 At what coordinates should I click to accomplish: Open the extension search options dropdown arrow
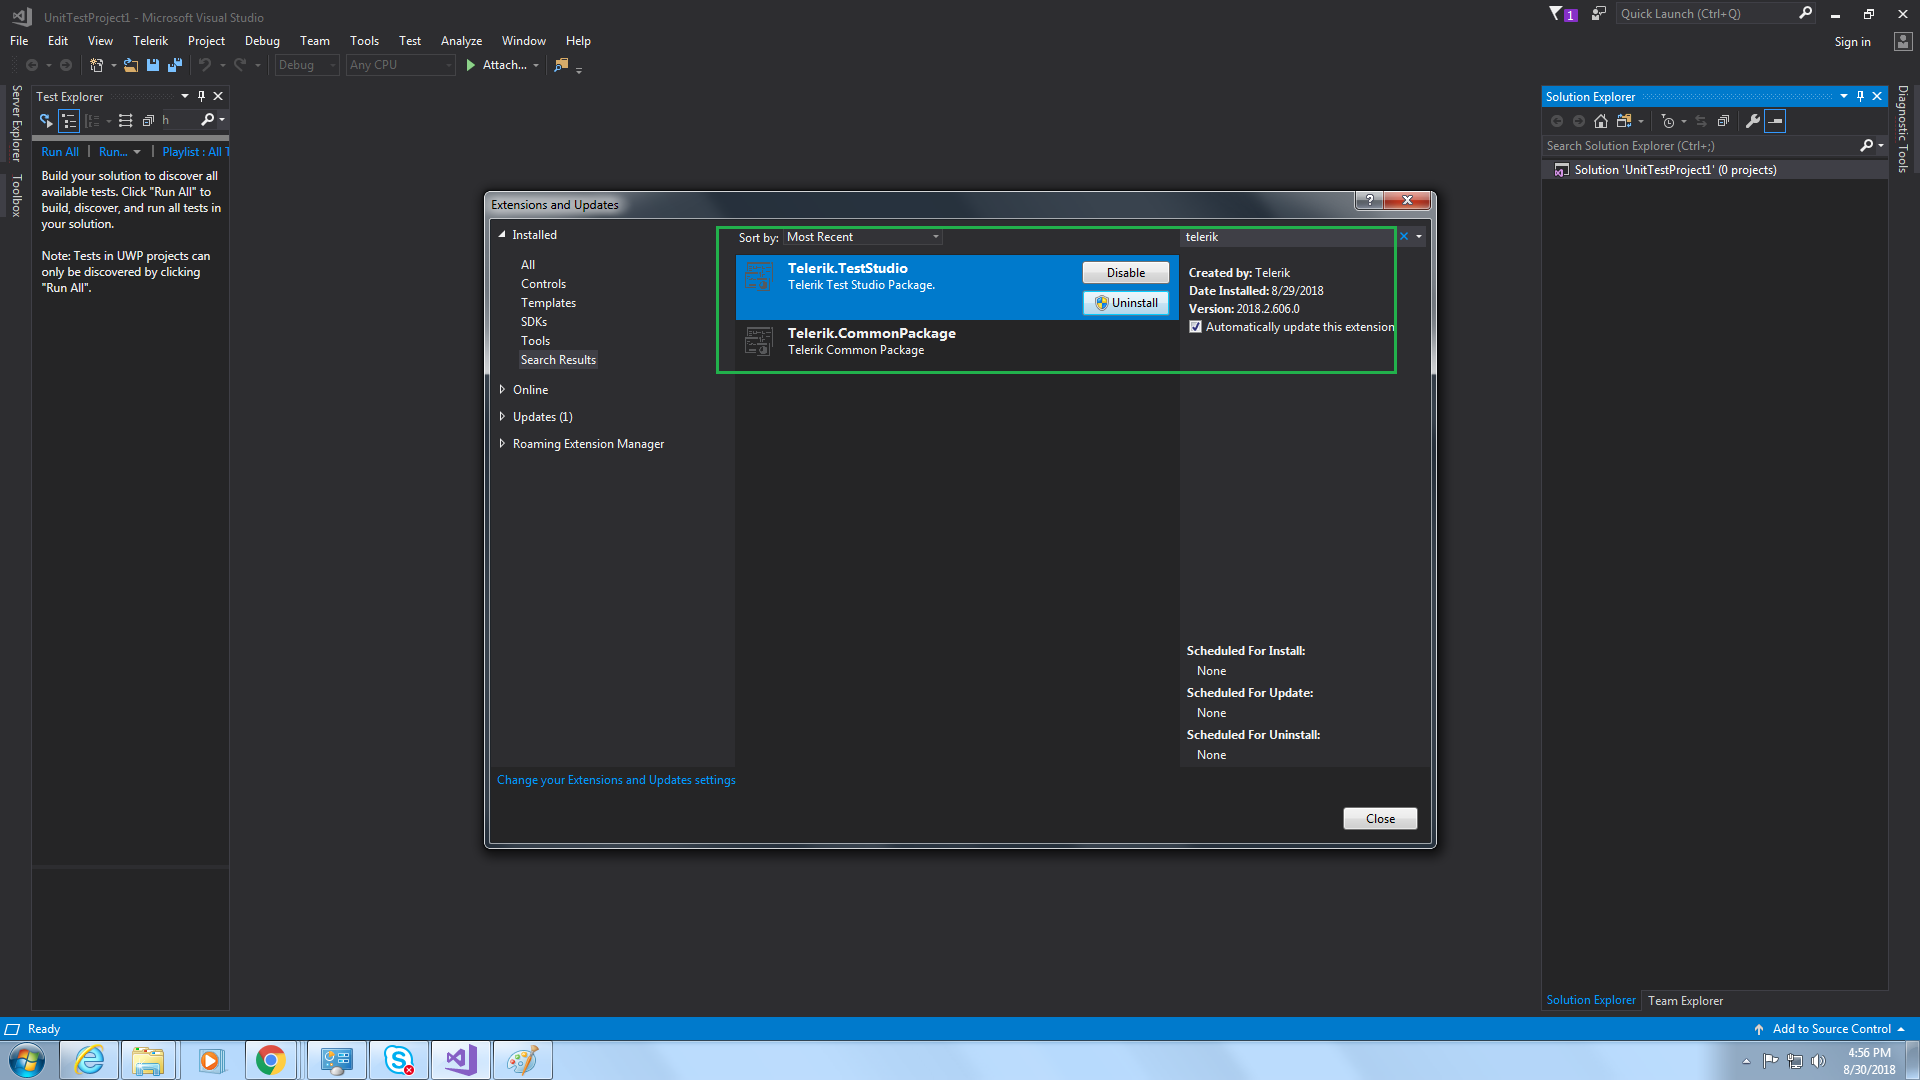point(1419,237)
